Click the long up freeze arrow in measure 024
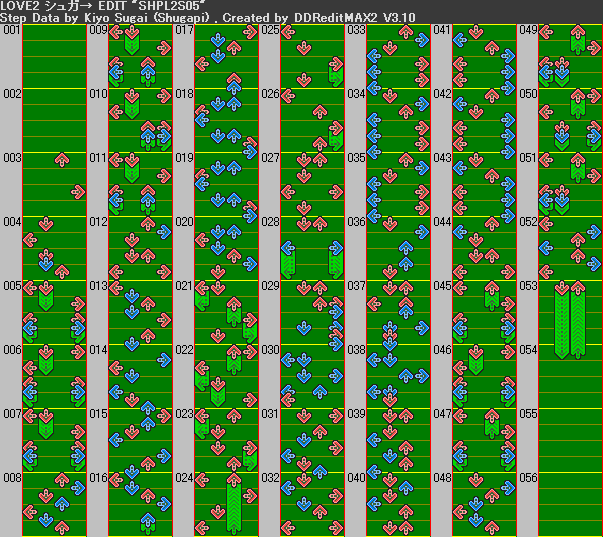 click(x=234, y=504)
